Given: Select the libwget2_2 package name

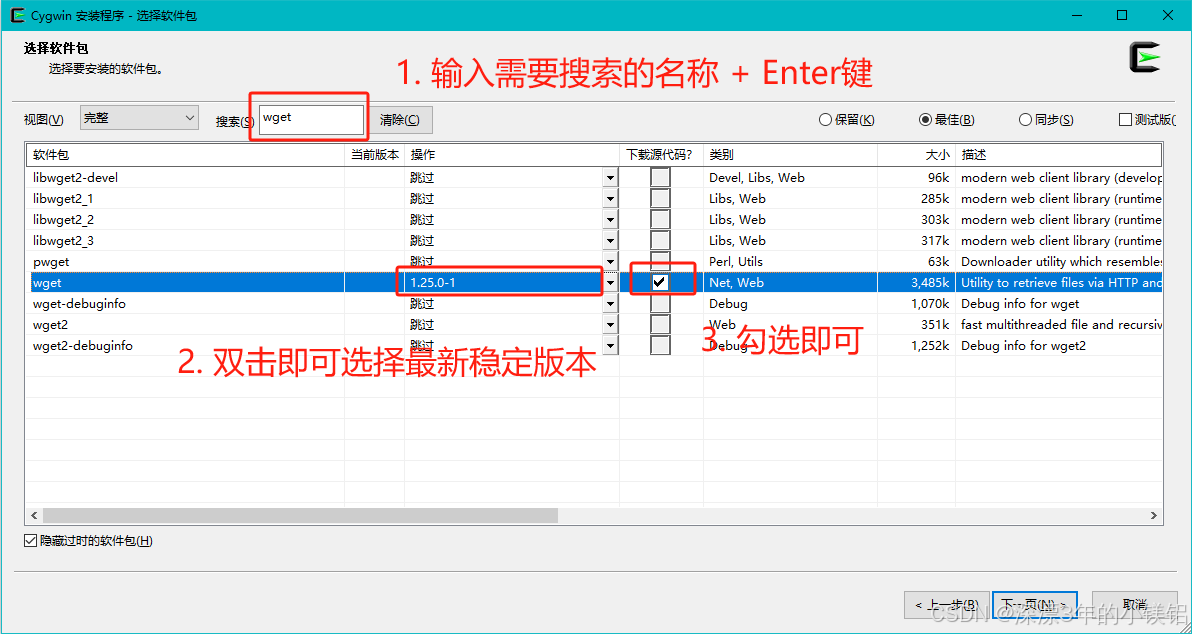Looking at the screenshot, I should [63, 220].
